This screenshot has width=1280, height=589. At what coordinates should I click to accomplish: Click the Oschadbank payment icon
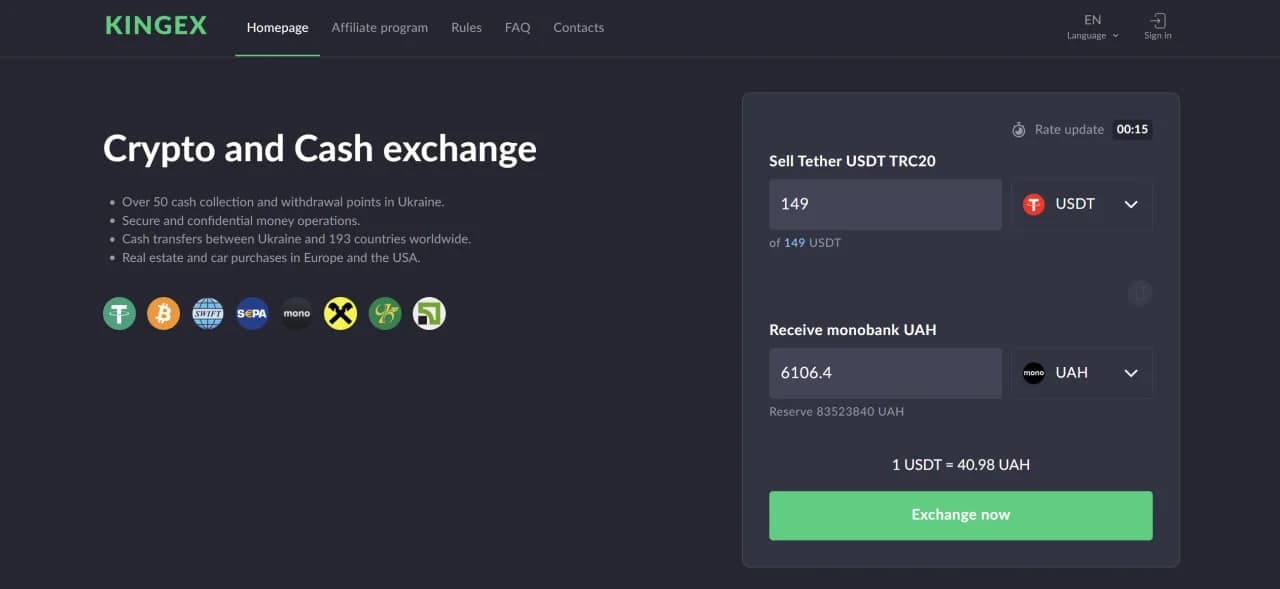coord(385,313)
